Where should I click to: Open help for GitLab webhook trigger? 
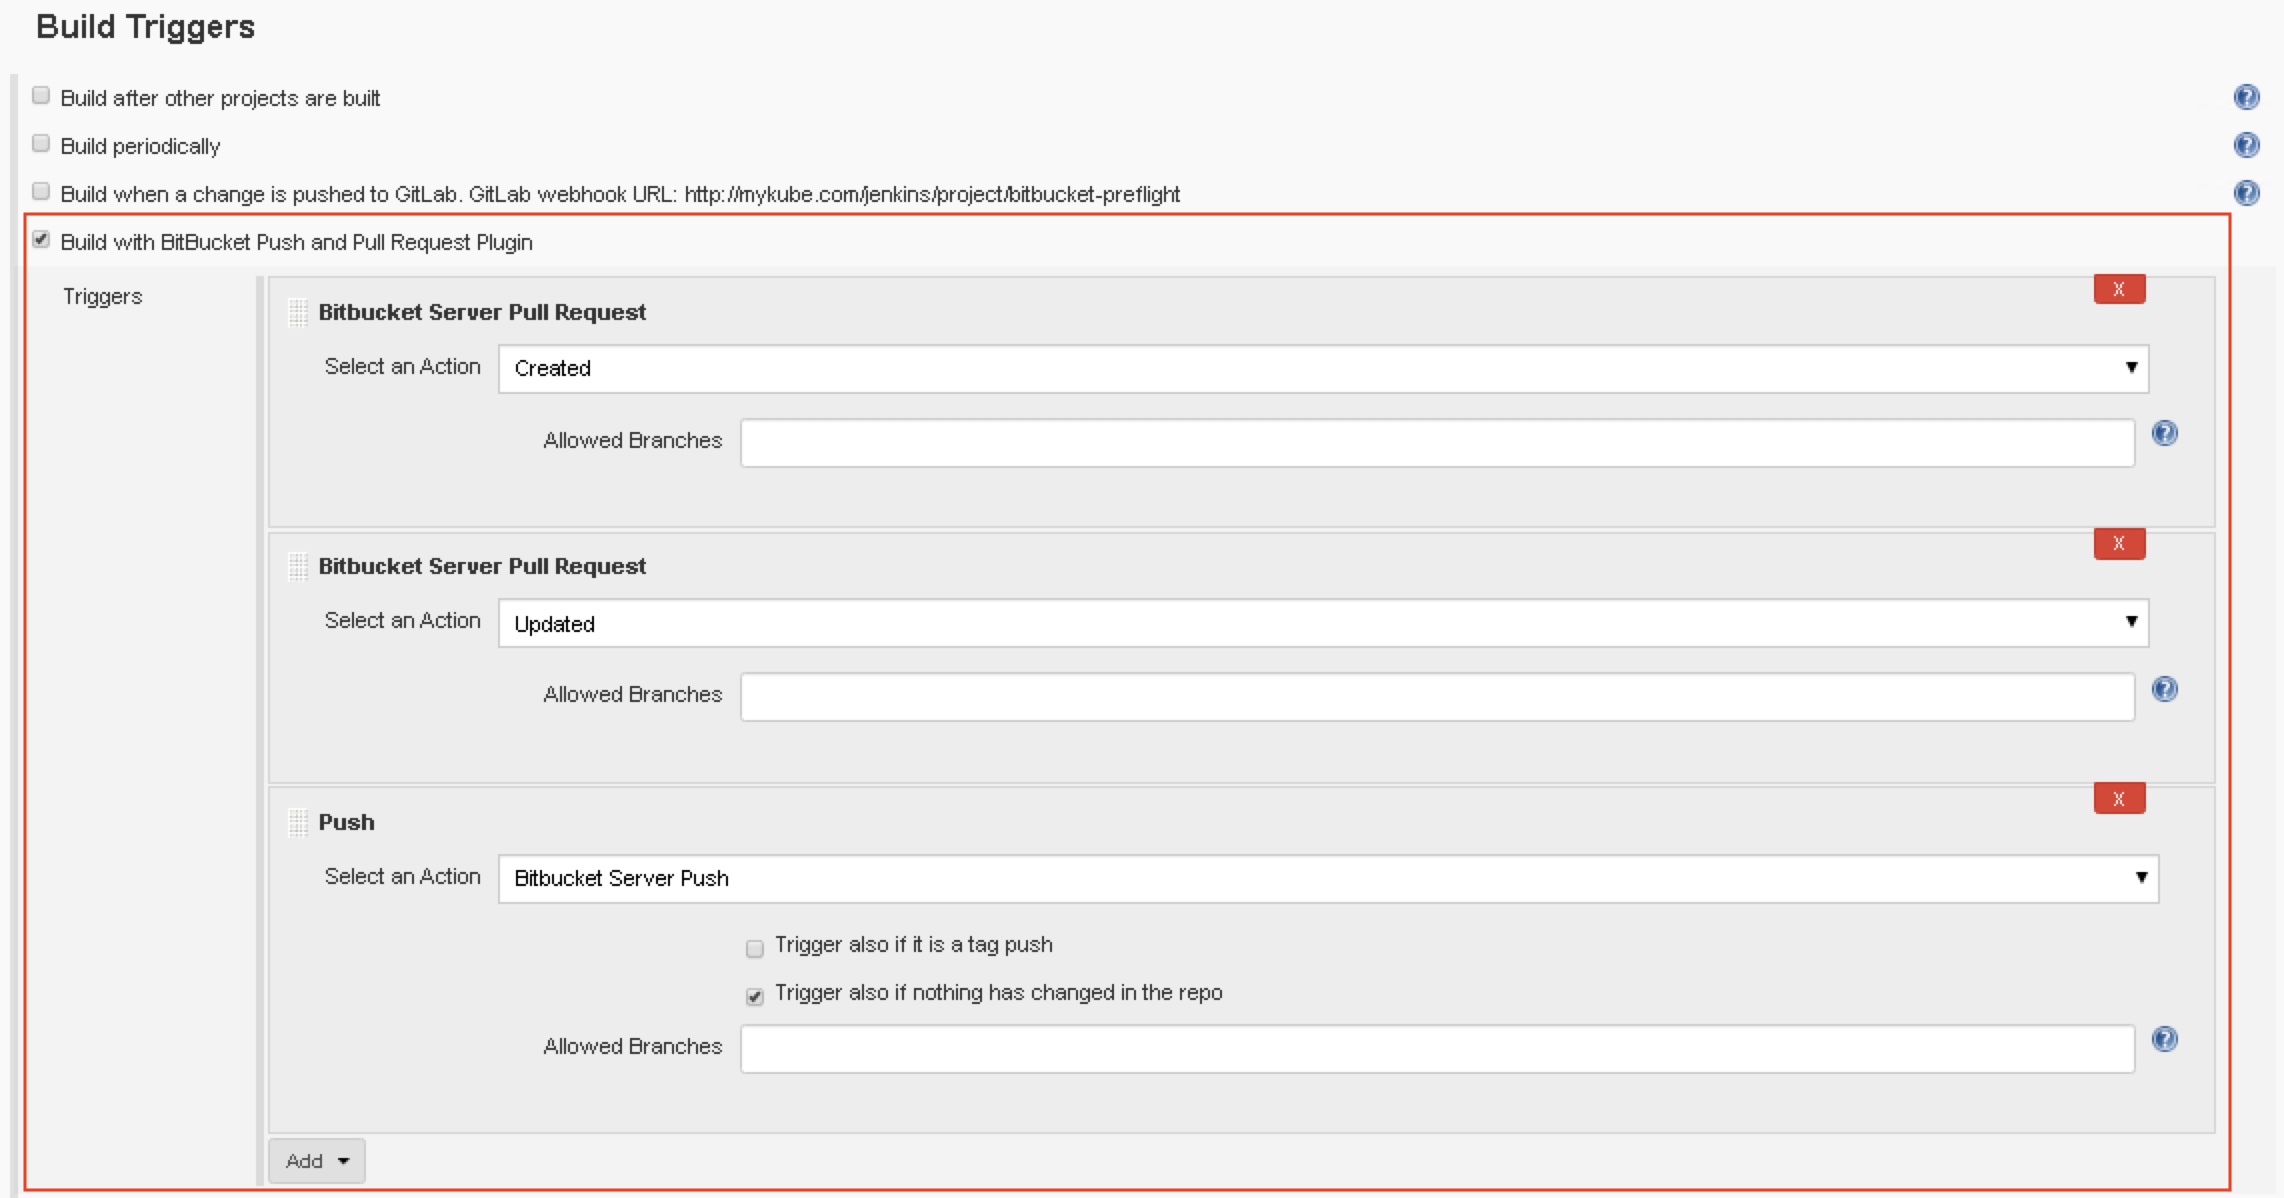(x=2246, y=193)
